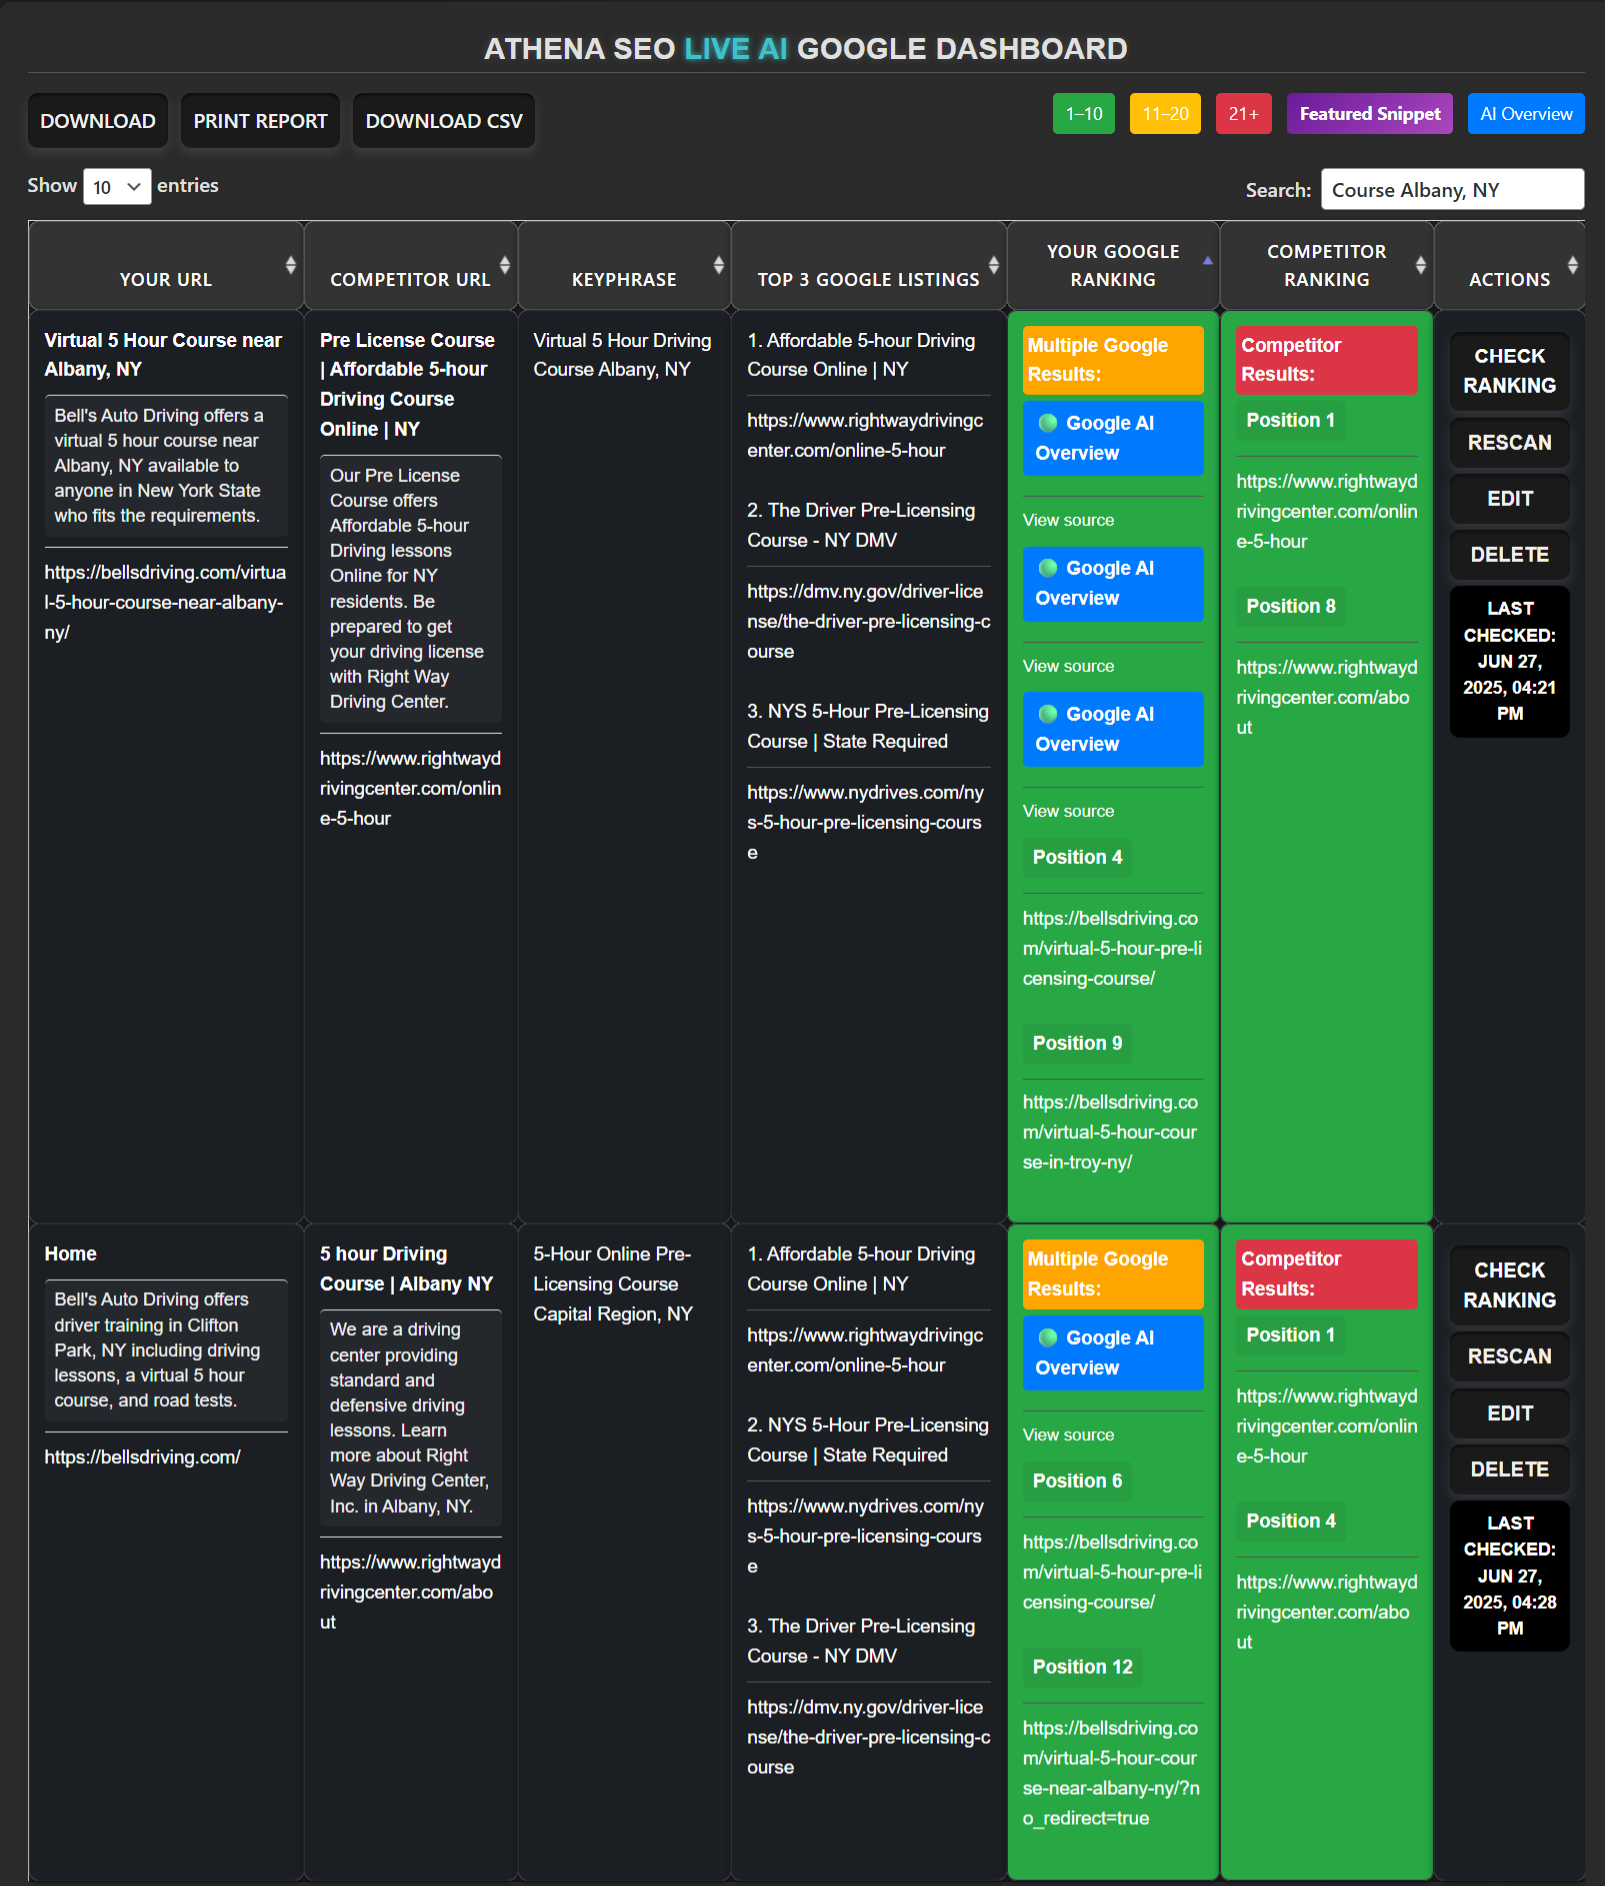Sort by ACTIONS column header
Image resolution: width=1605 pixels, height=1886 pixels.
(x=1510, y=266)
